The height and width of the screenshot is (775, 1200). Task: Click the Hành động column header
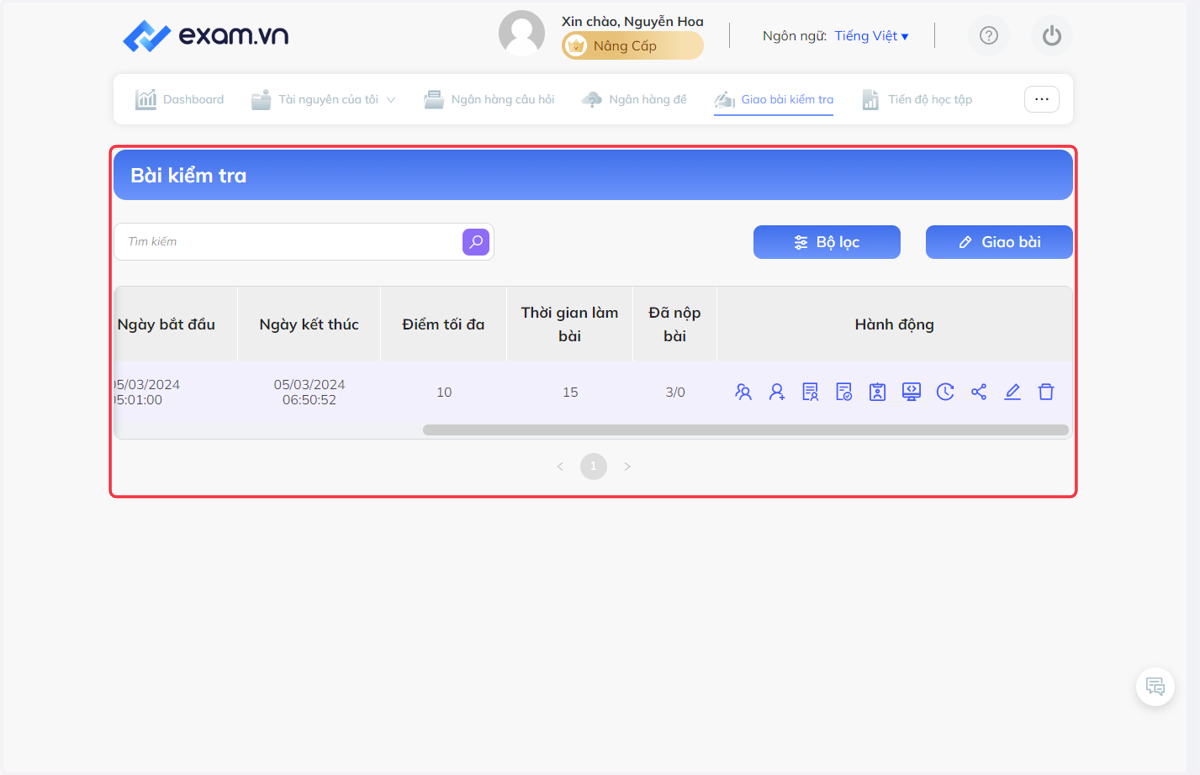point(894,324)
